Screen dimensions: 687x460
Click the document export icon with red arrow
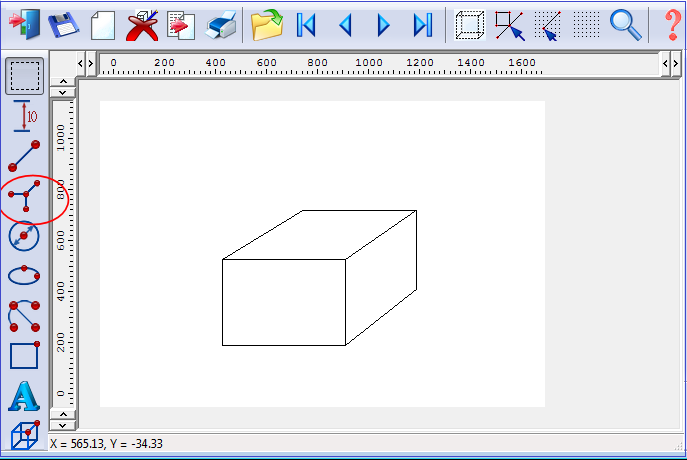(x=181, y=26)
